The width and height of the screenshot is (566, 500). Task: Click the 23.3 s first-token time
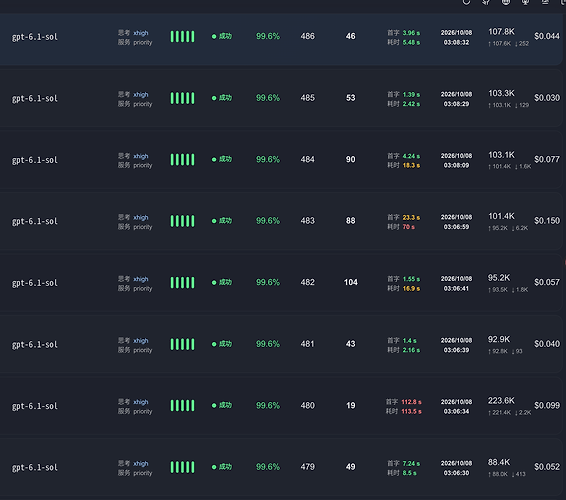tap(411, 218)
